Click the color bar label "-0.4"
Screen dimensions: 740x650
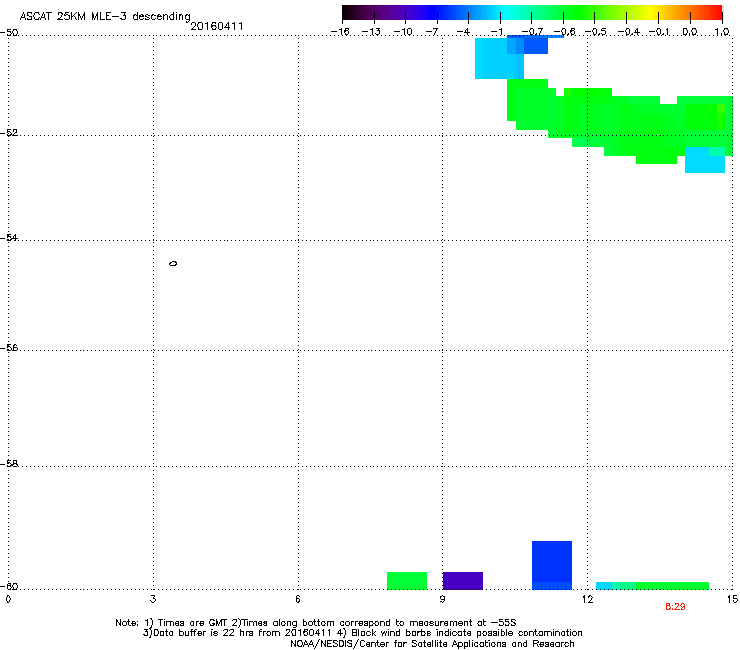click(627, 32)
